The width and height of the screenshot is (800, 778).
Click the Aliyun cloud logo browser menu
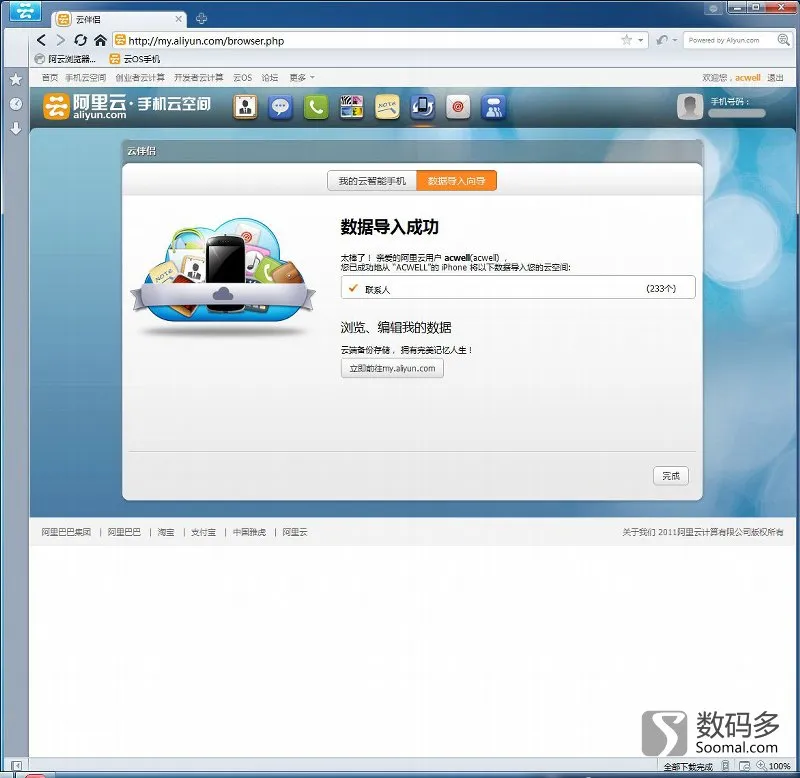[x=24, y=10]
